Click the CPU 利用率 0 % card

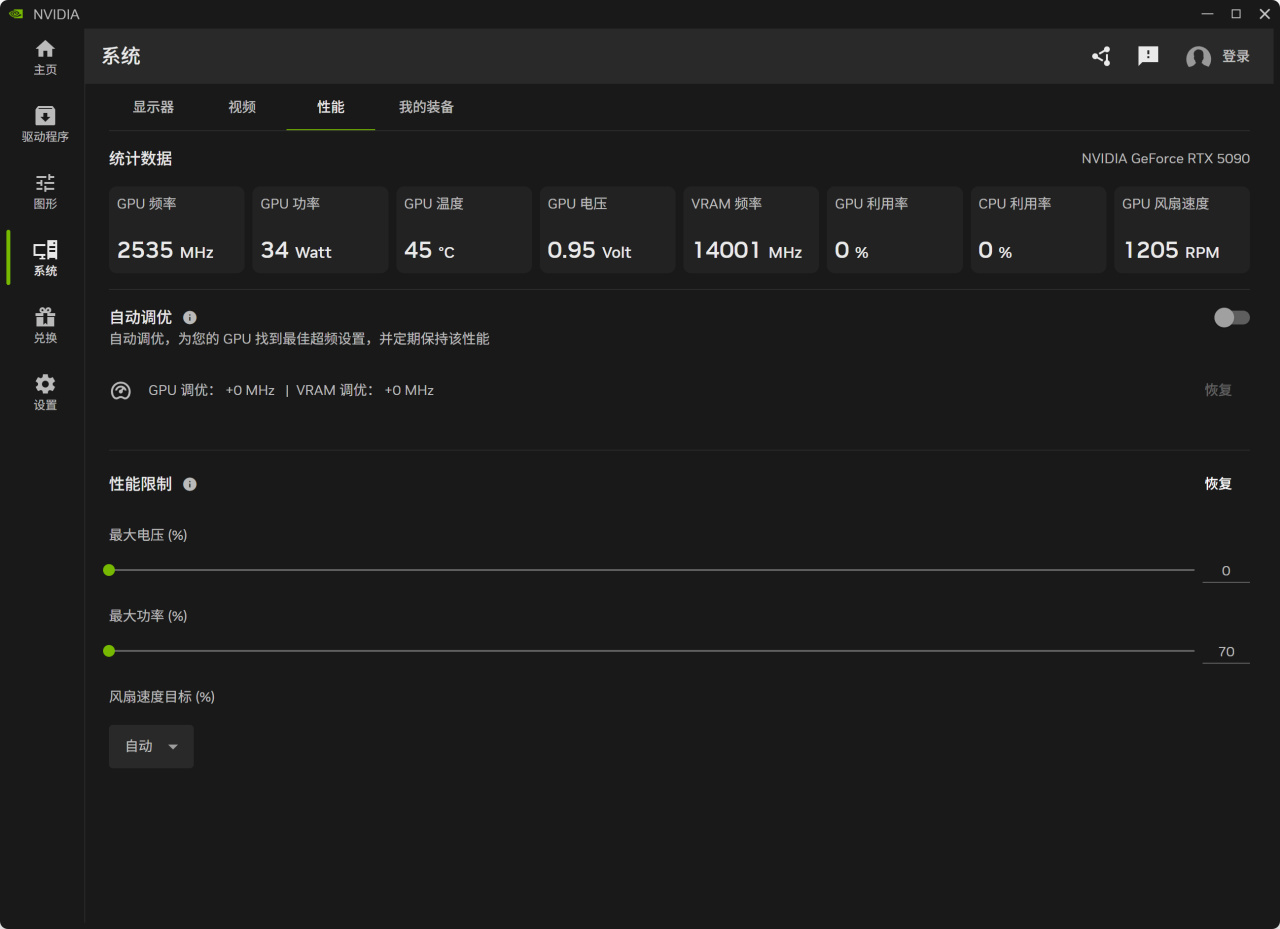click(x=1038, y=230)
